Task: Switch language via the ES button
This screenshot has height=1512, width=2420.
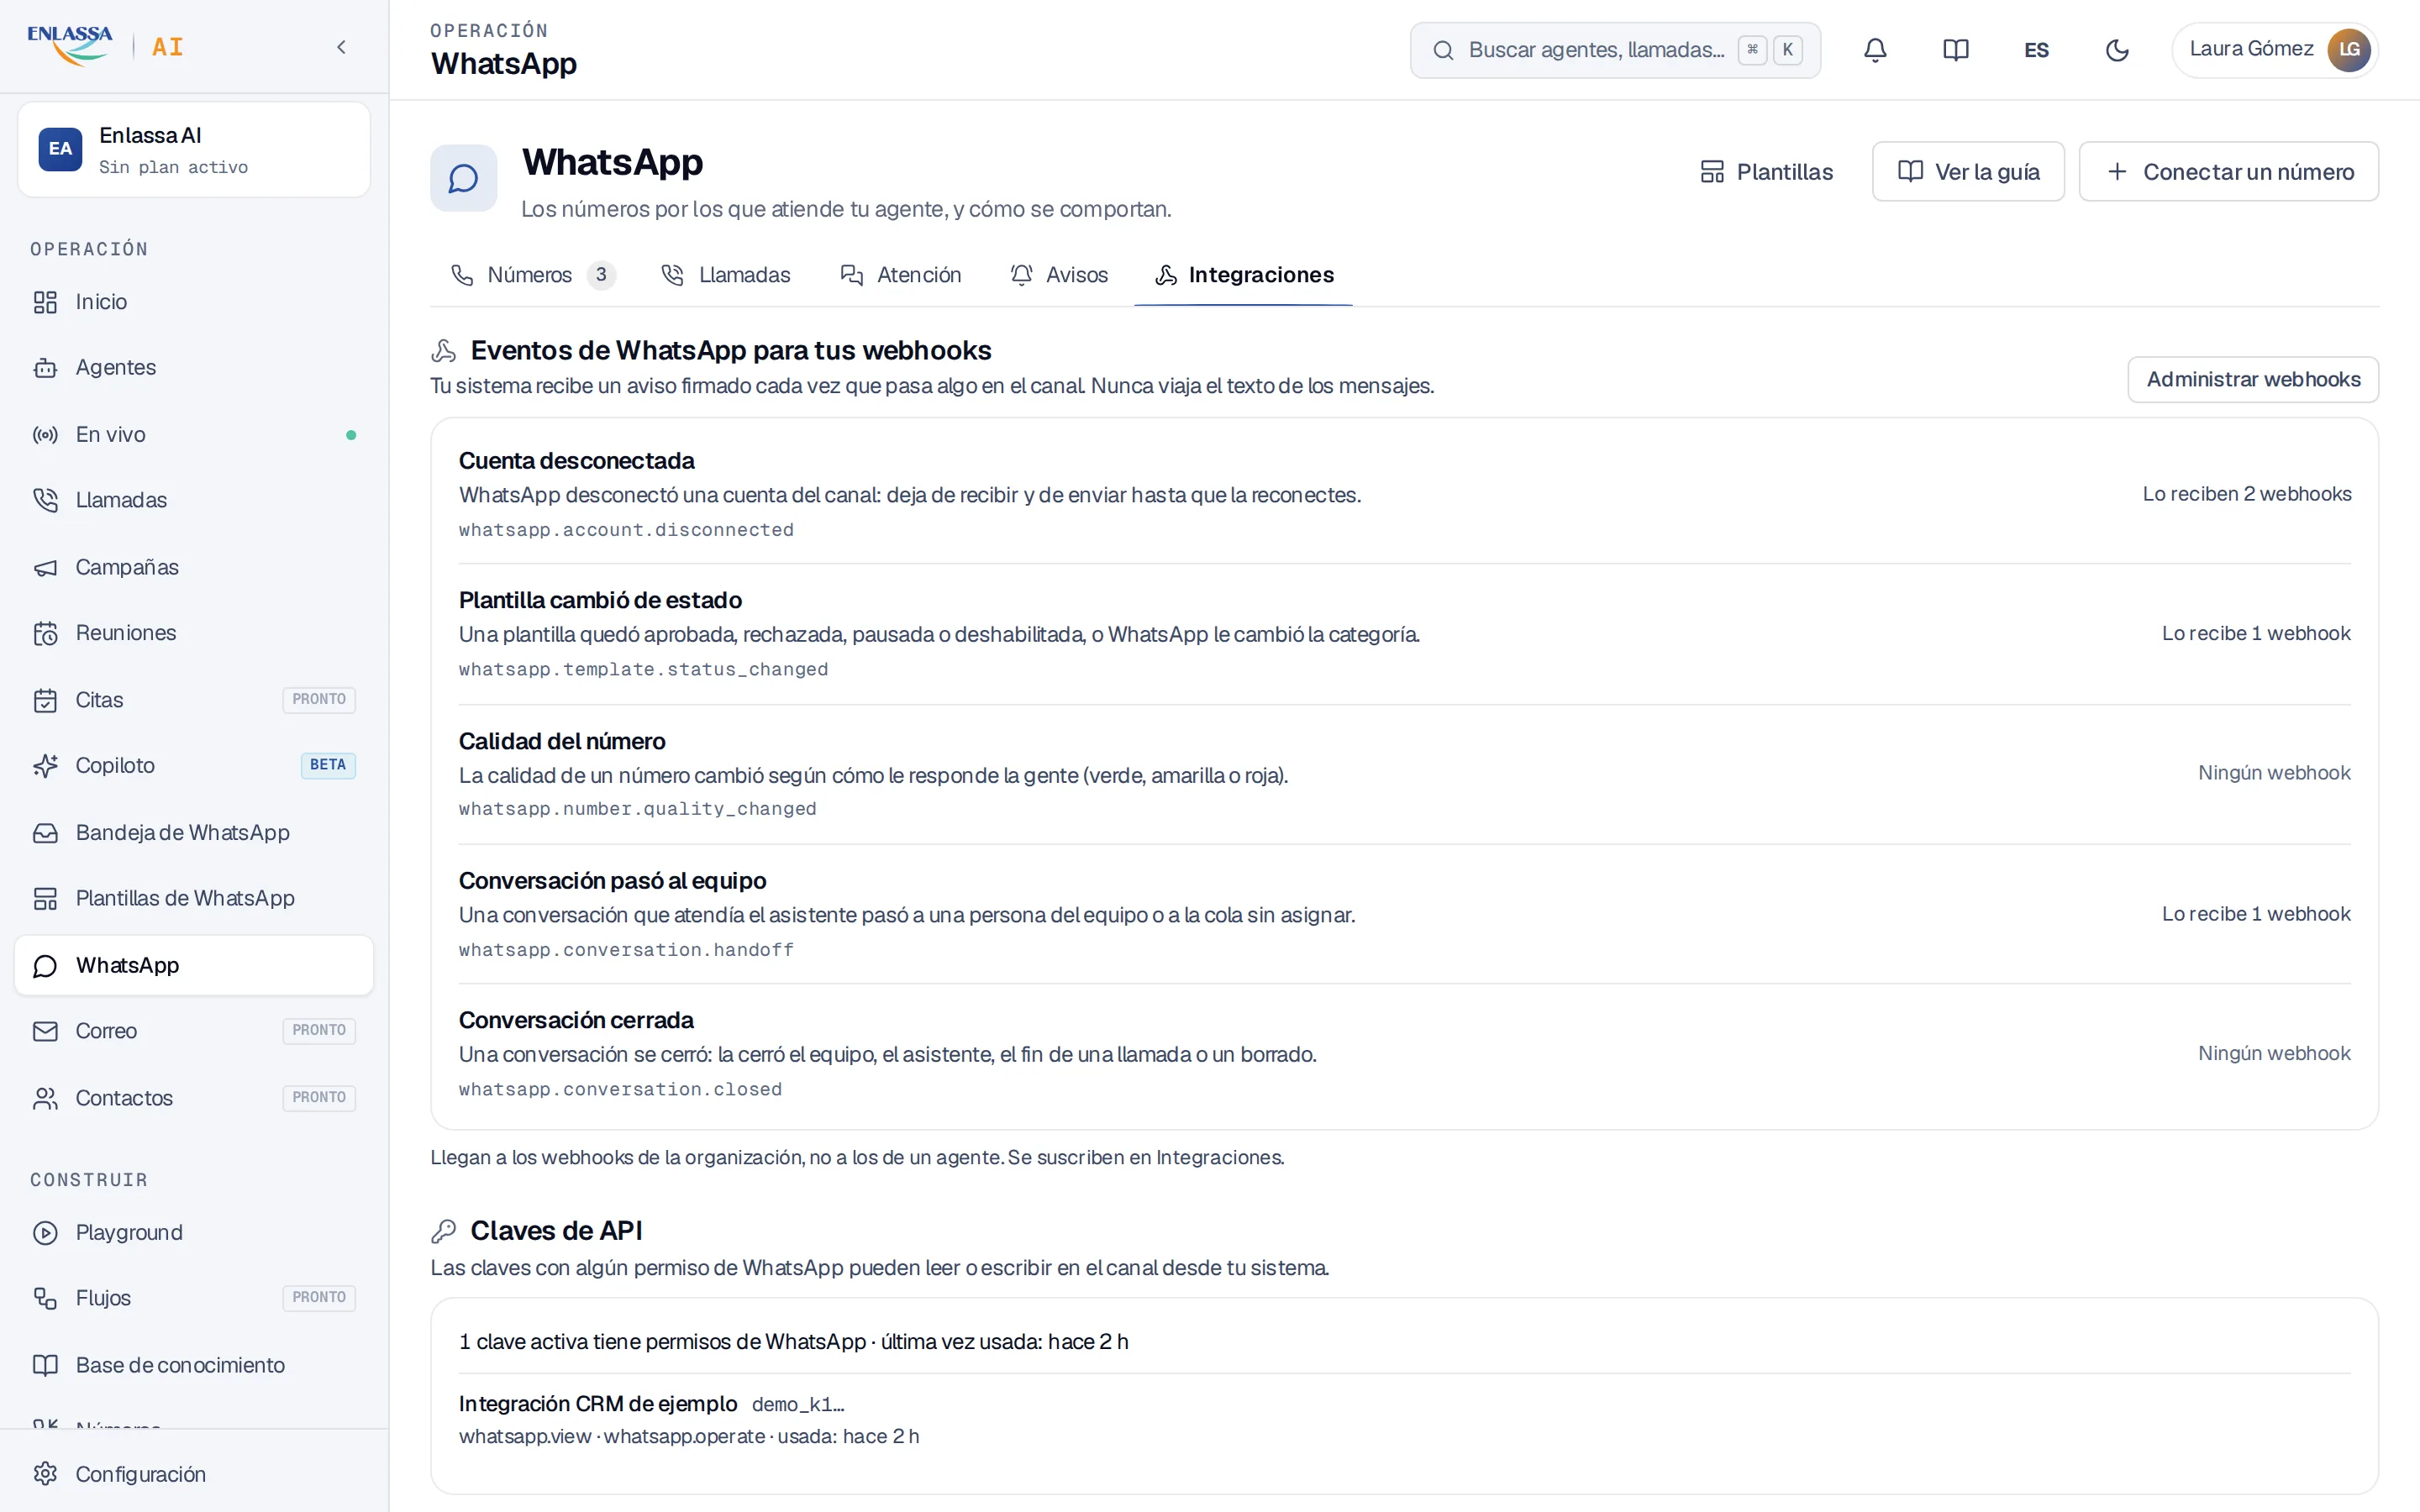Action: click(x=2036, y=50)
